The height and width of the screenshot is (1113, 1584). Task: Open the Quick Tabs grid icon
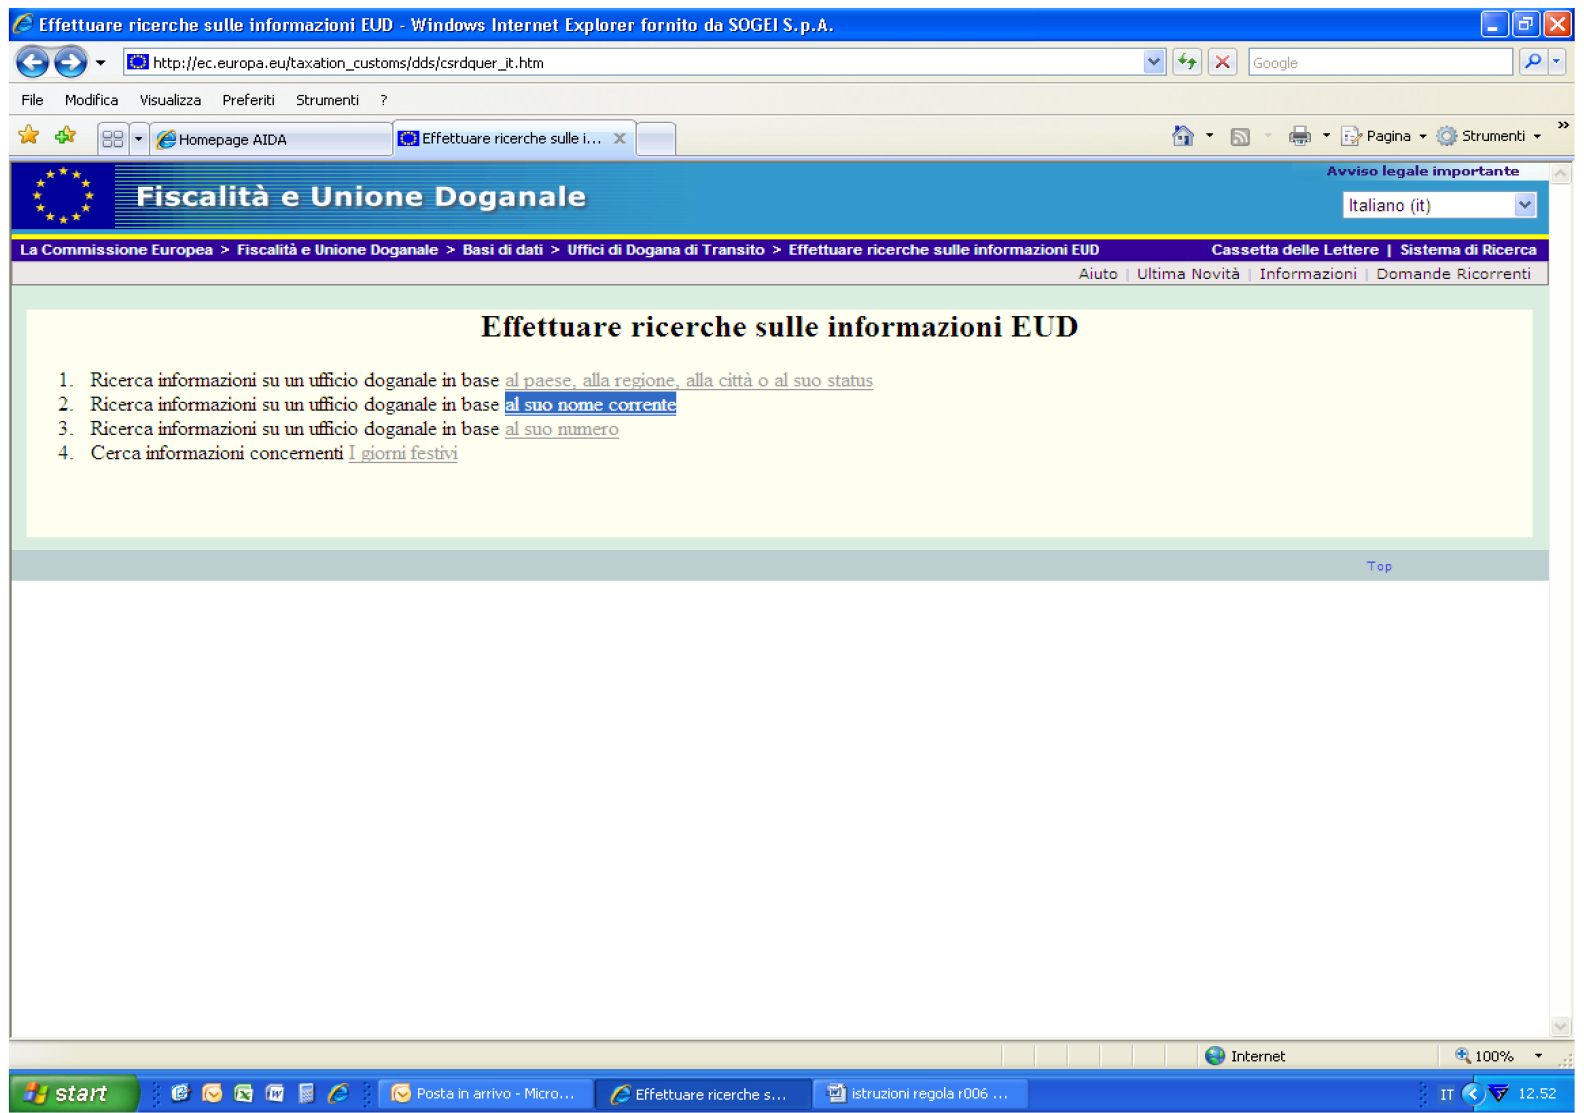(112, 138)
